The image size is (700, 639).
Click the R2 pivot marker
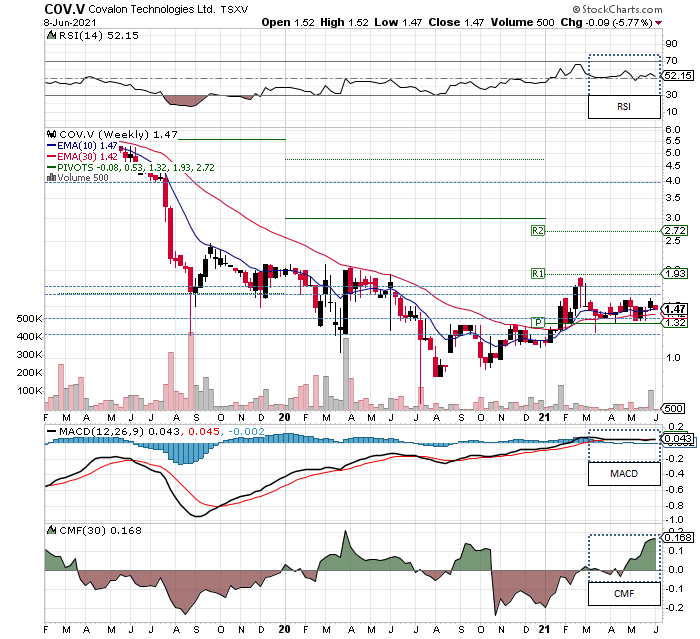click(x=538, y=230)
